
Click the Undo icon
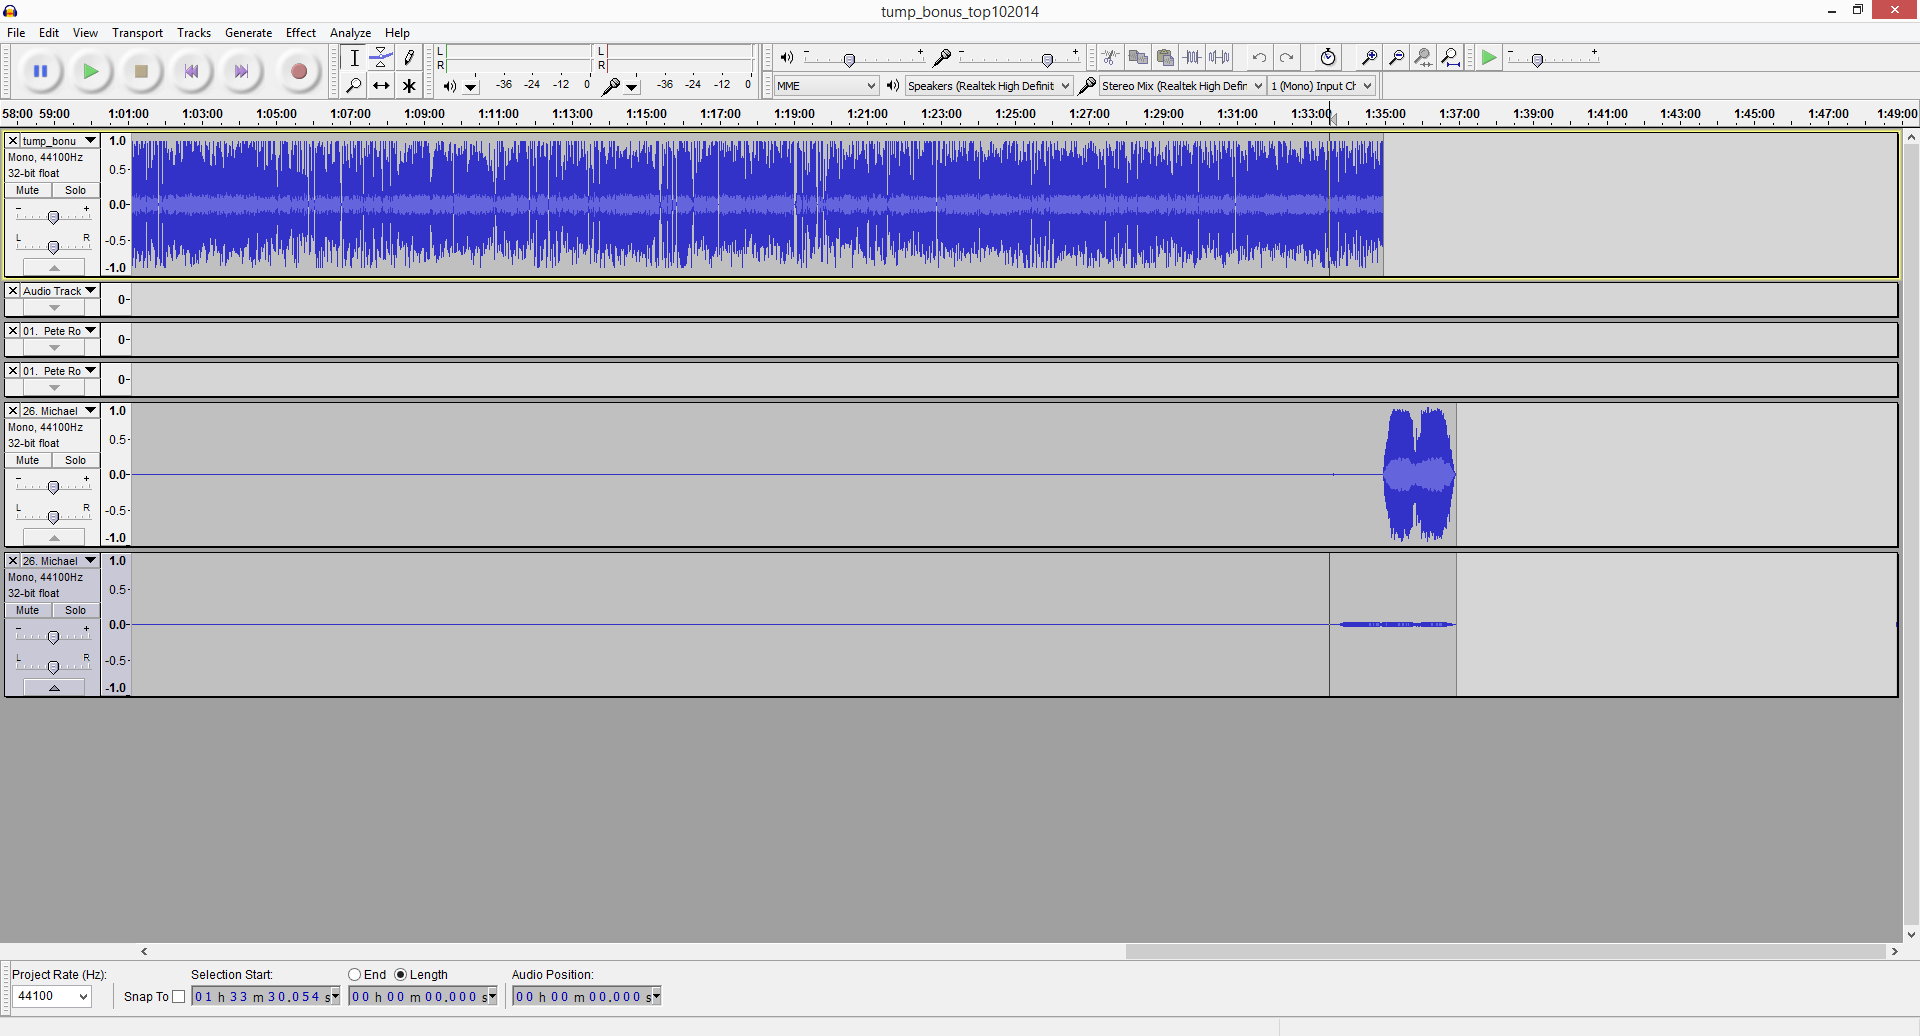[x=1258, y=57]
